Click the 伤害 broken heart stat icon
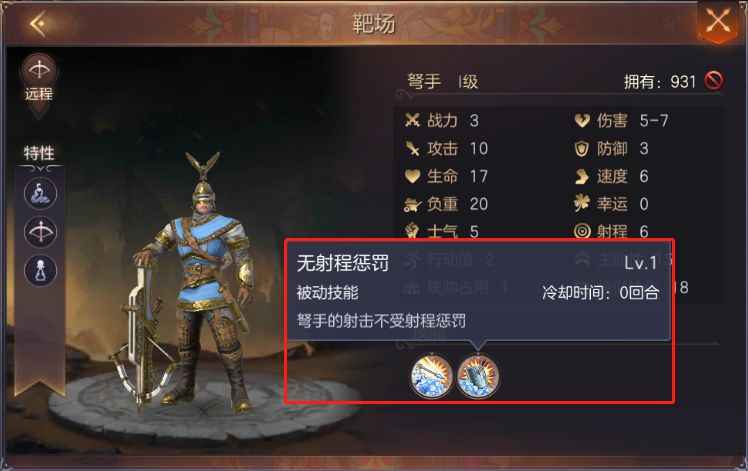This screenshot has height=471, width=748. [582, 120]
